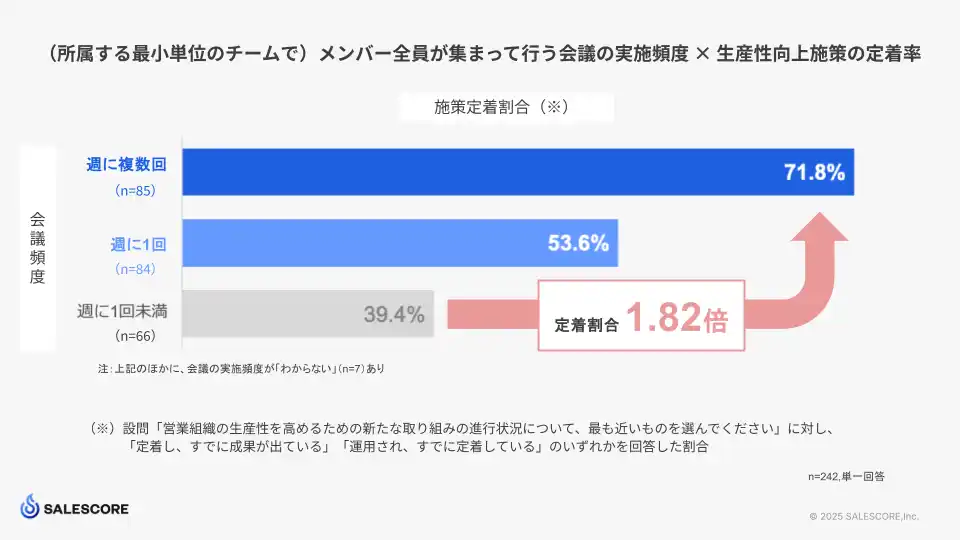
Task: Click the SALESCORE wordmark text
Action: [x=86, y=509]
